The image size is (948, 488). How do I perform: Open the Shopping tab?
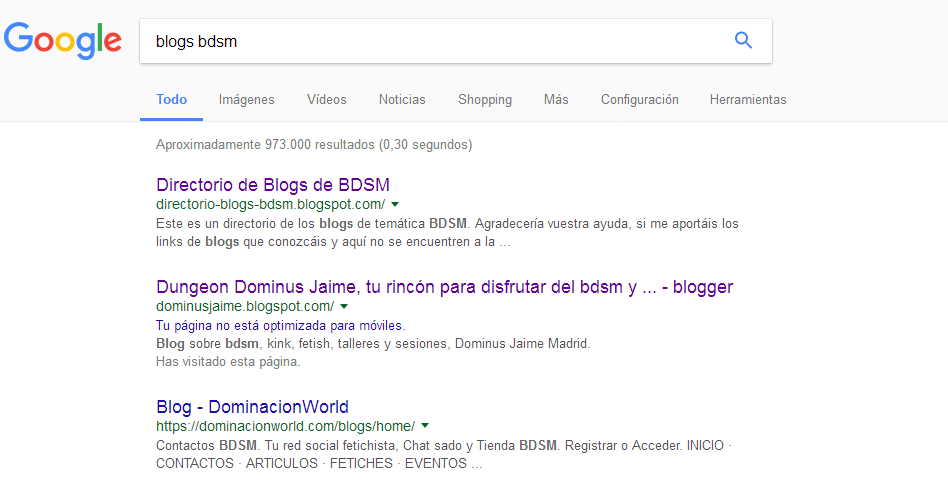click(485, 100)
